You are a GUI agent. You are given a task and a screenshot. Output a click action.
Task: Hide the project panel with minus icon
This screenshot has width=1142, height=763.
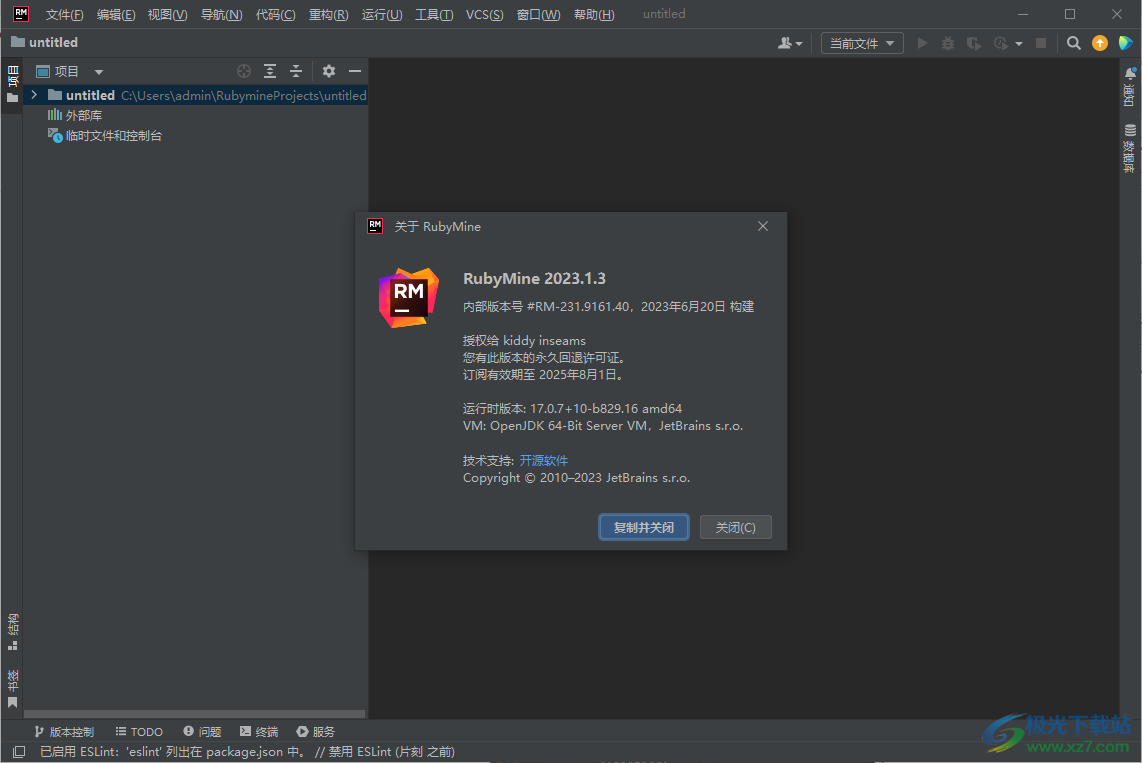[x=354, y=71]
